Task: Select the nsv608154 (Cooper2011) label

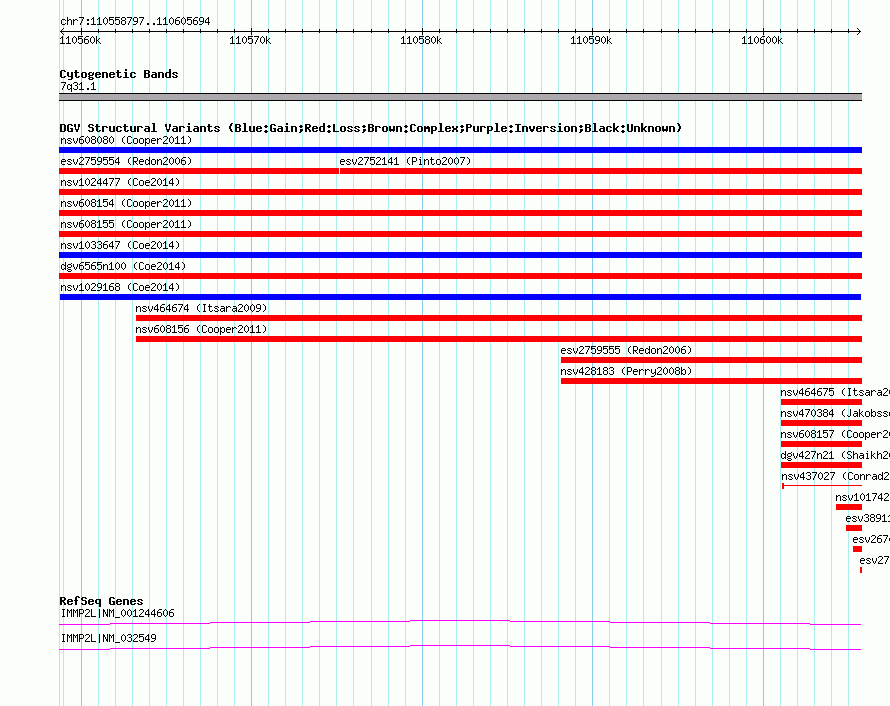Action: click(x=126, y=203)
